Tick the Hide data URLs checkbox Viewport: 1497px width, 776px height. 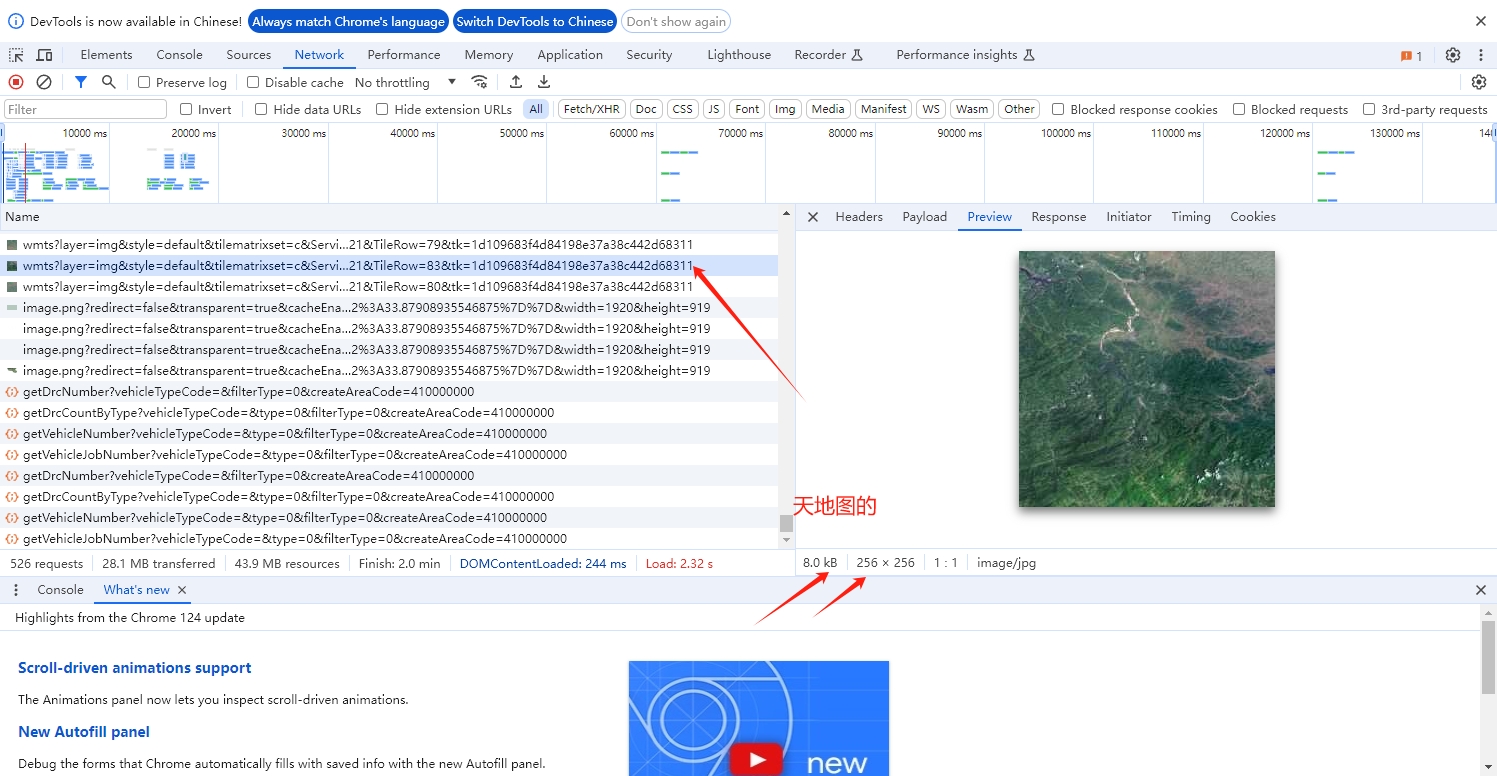coord(261,109)
